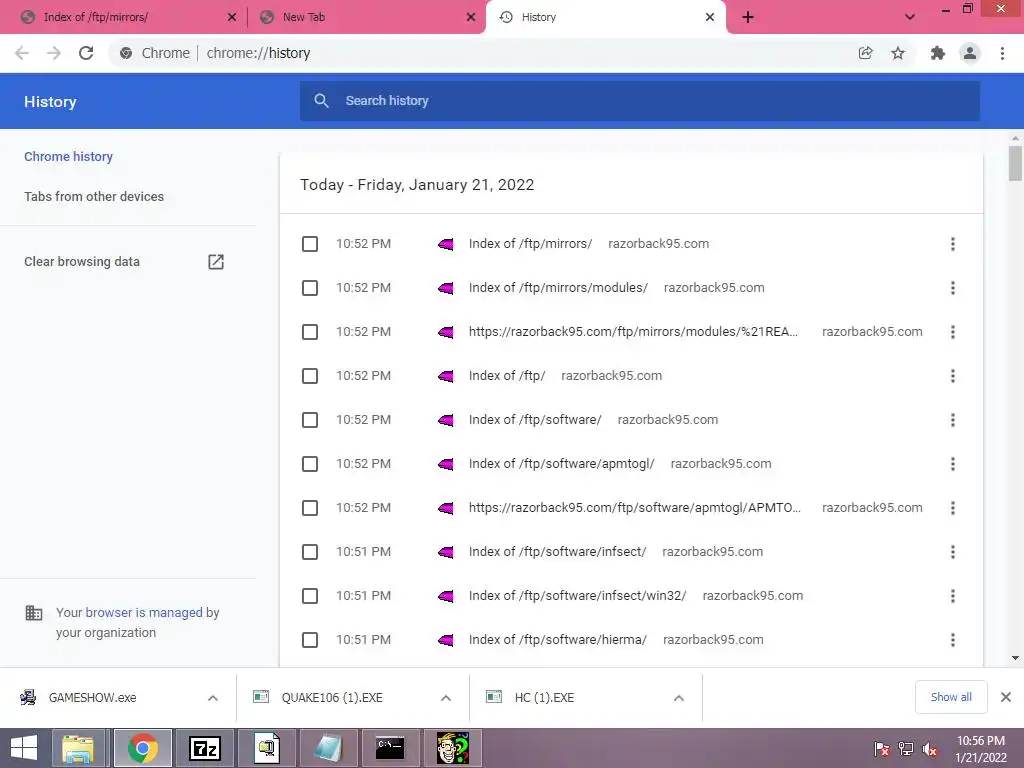Open the QUAKE106 (1).EXE downloaded file
1024x768 pixels.
332,698
